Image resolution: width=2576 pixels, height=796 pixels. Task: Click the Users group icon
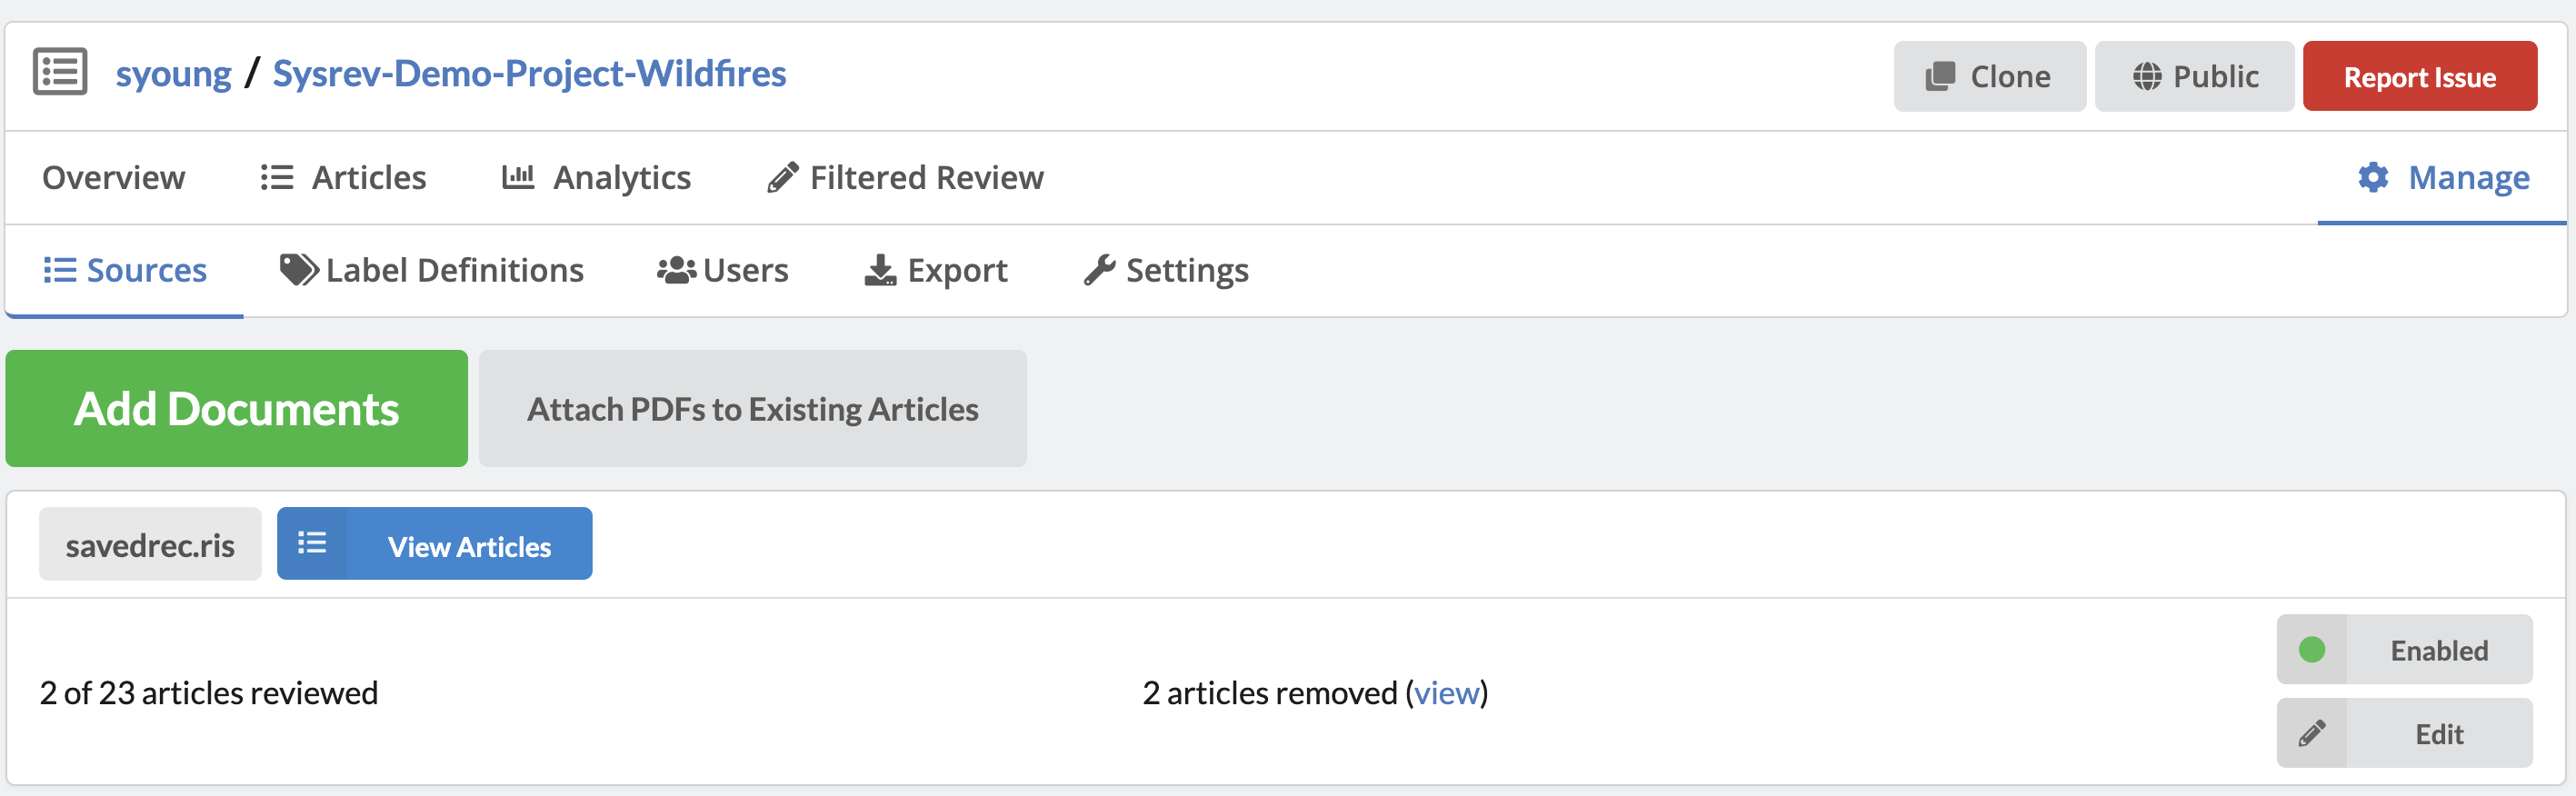click(x=676, y=270)
